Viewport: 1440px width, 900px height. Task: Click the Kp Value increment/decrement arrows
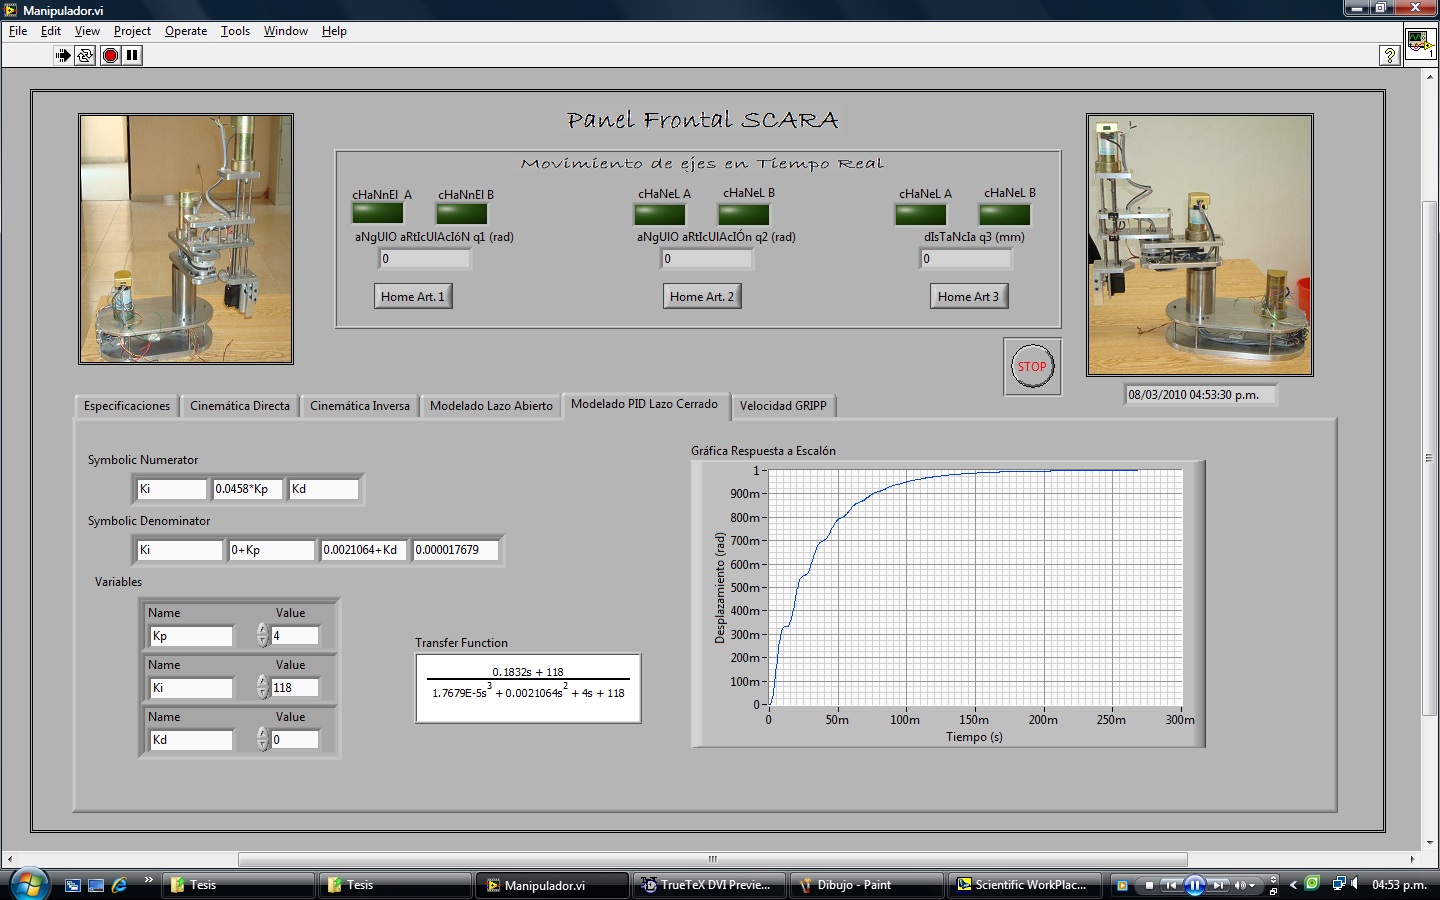pyautogui.click(x=262, y=636)
